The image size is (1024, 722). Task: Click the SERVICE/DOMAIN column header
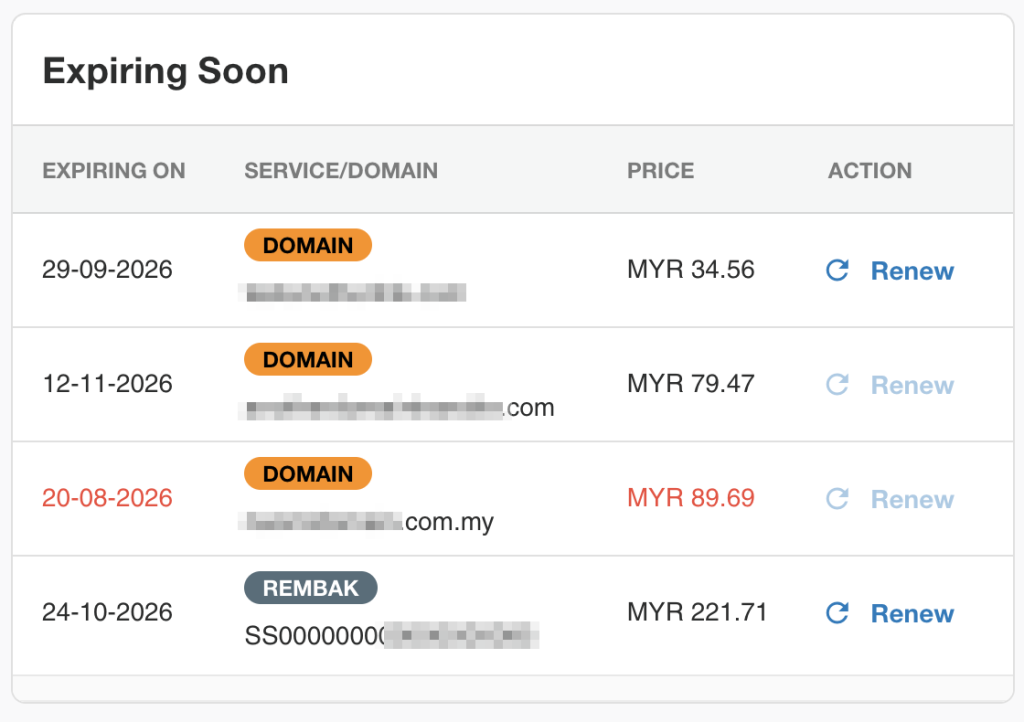(341, 170)
